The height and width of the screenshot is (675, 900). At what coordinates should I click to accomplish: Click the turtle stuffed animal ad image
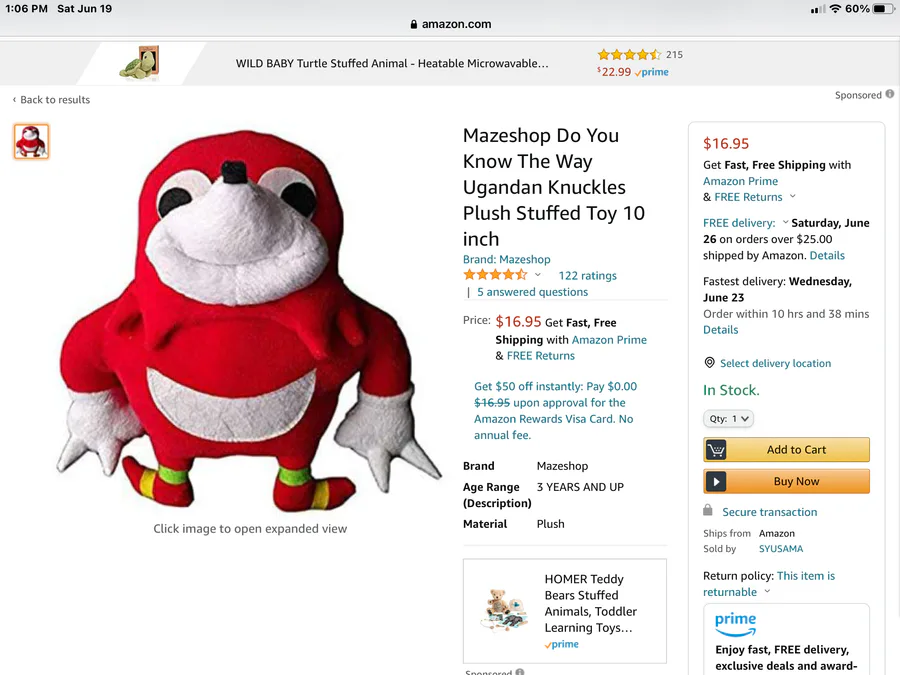(x=139, y=64)
